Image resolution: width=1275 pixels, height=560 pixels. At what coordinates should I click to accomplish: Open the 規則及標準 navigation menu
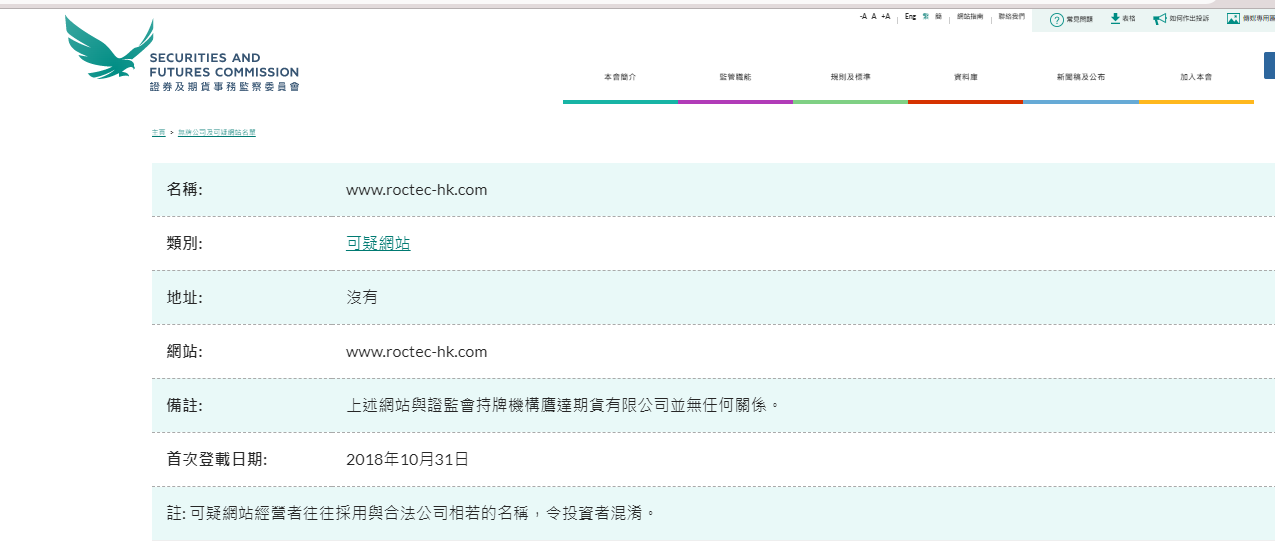click(850, 77)
